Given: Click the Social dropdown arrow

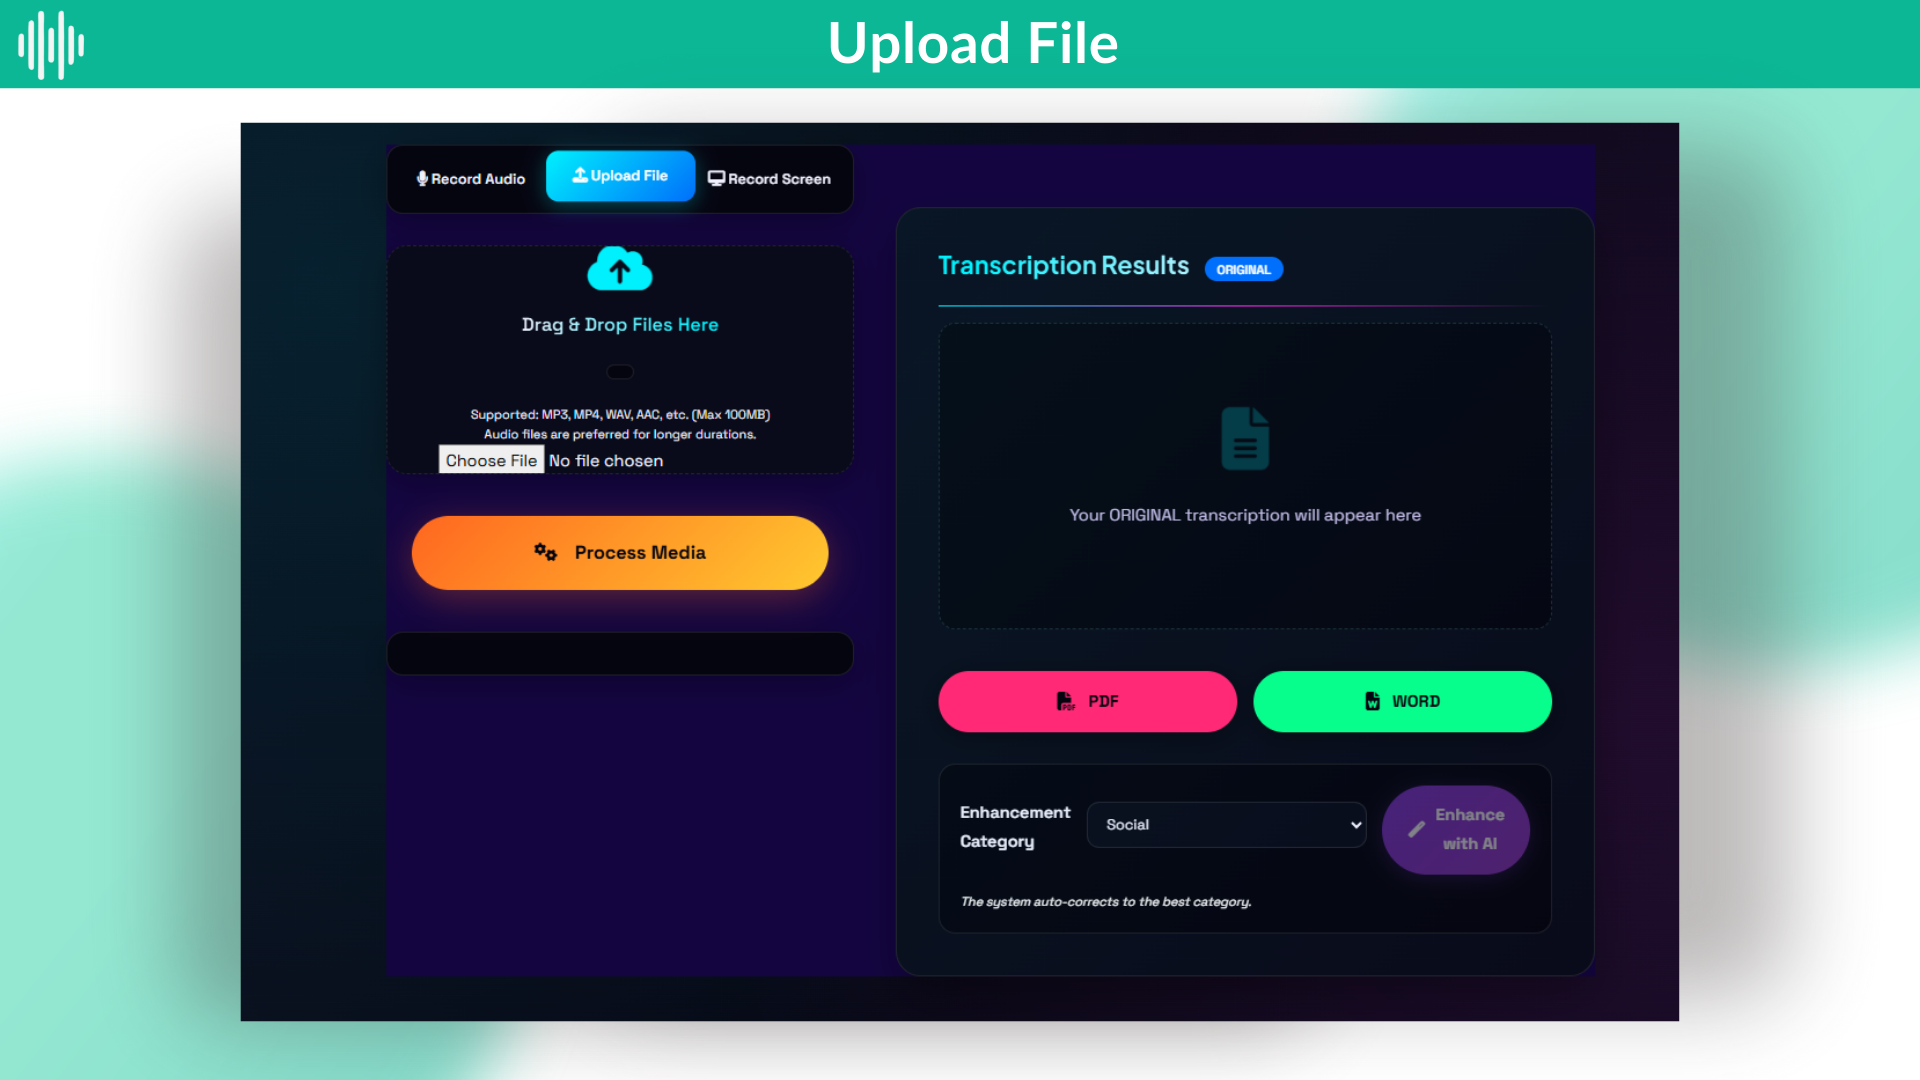Looking at the screenshot, I should coord(1356,825).
